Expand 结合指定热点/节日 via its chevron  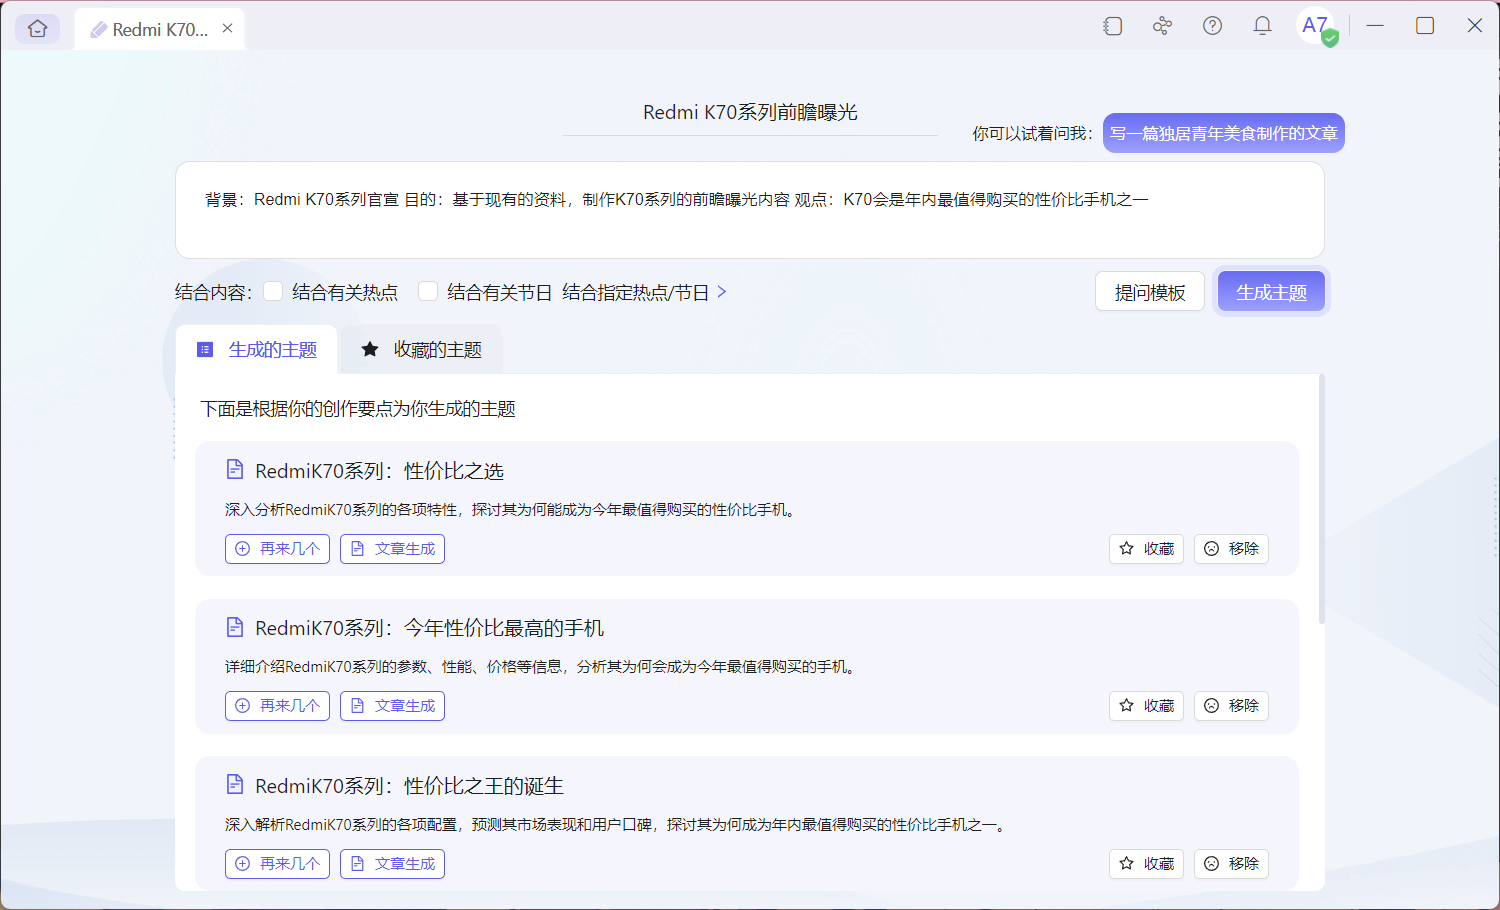click(722, 291)
